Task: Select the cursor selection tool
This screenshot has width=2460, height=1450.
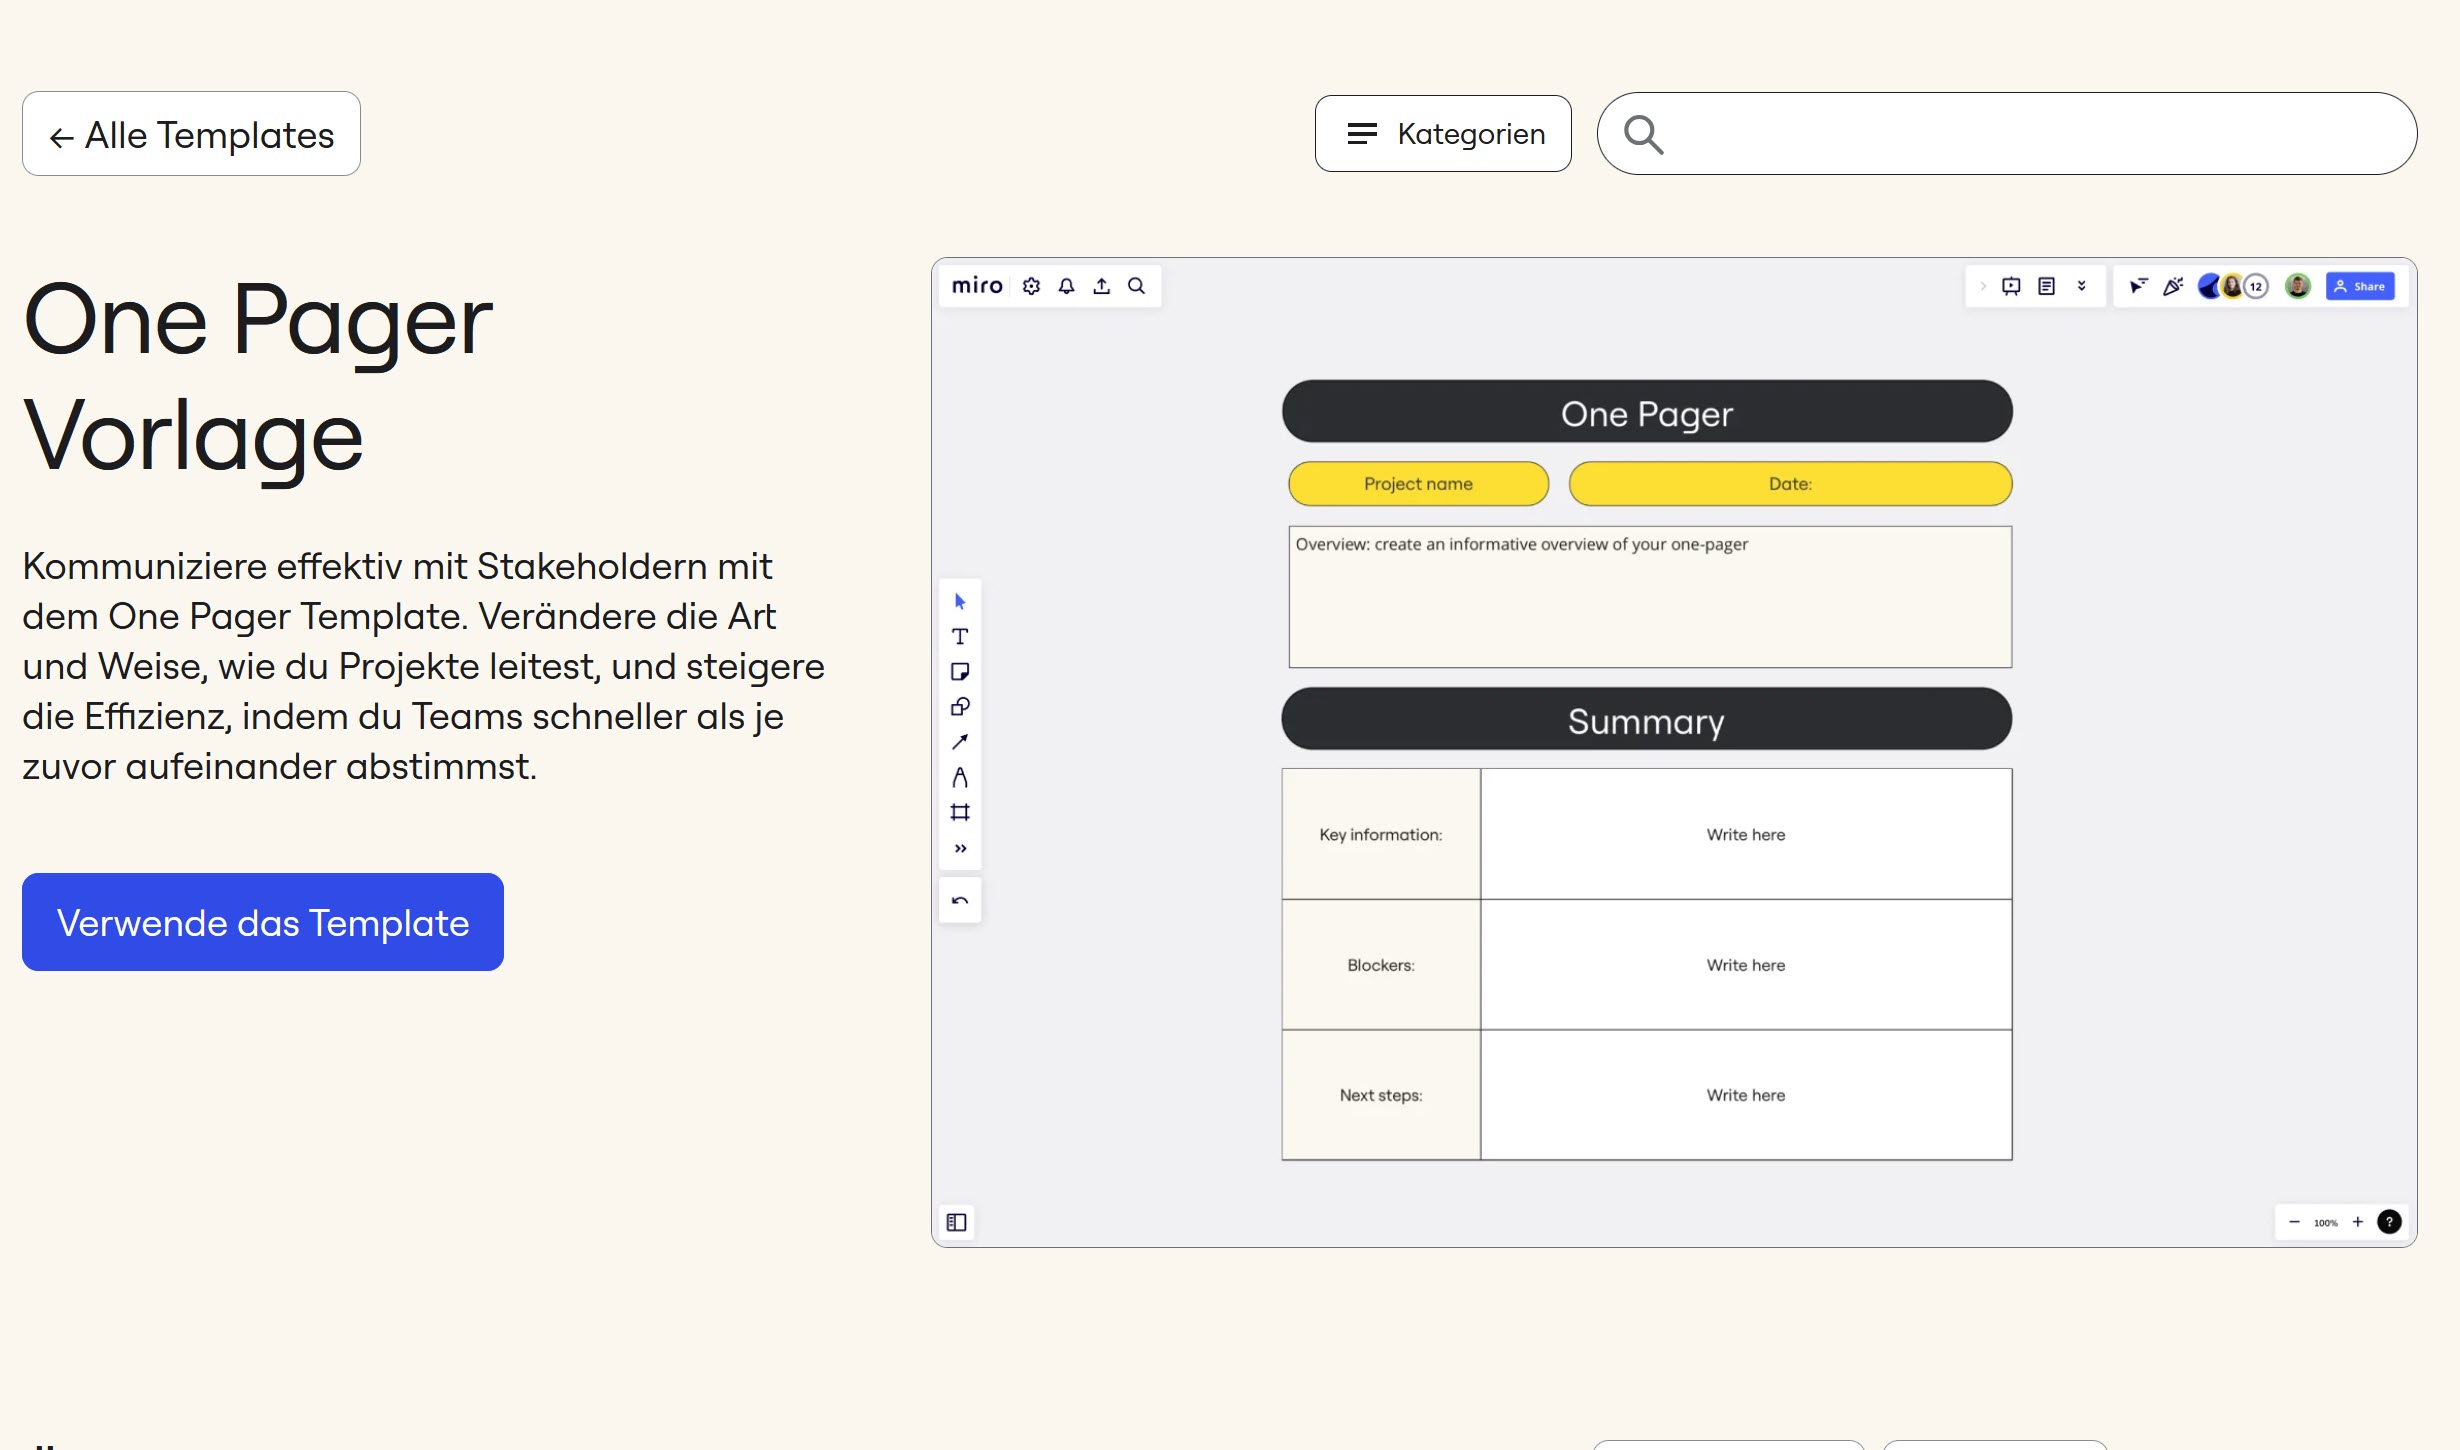Action: point(960,601)
